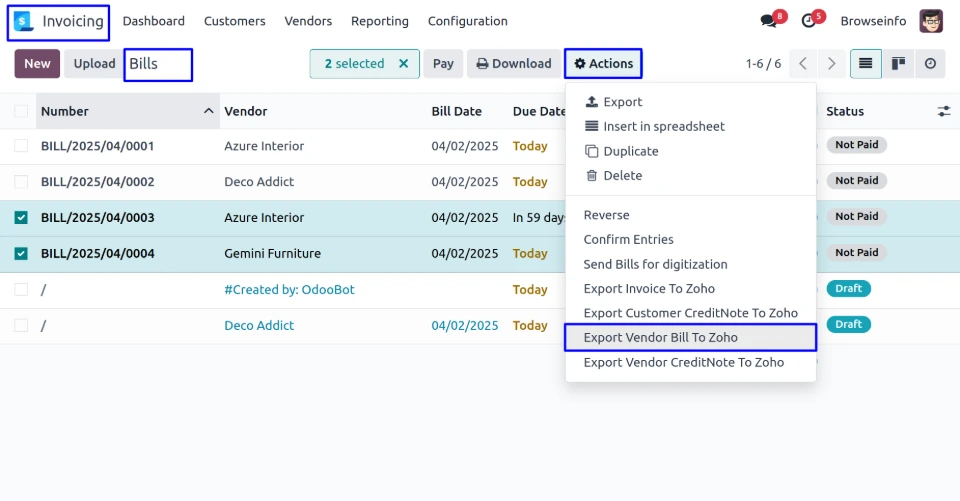Open column settings adjust icon
960x501 pixels.
tap(943, 111)
